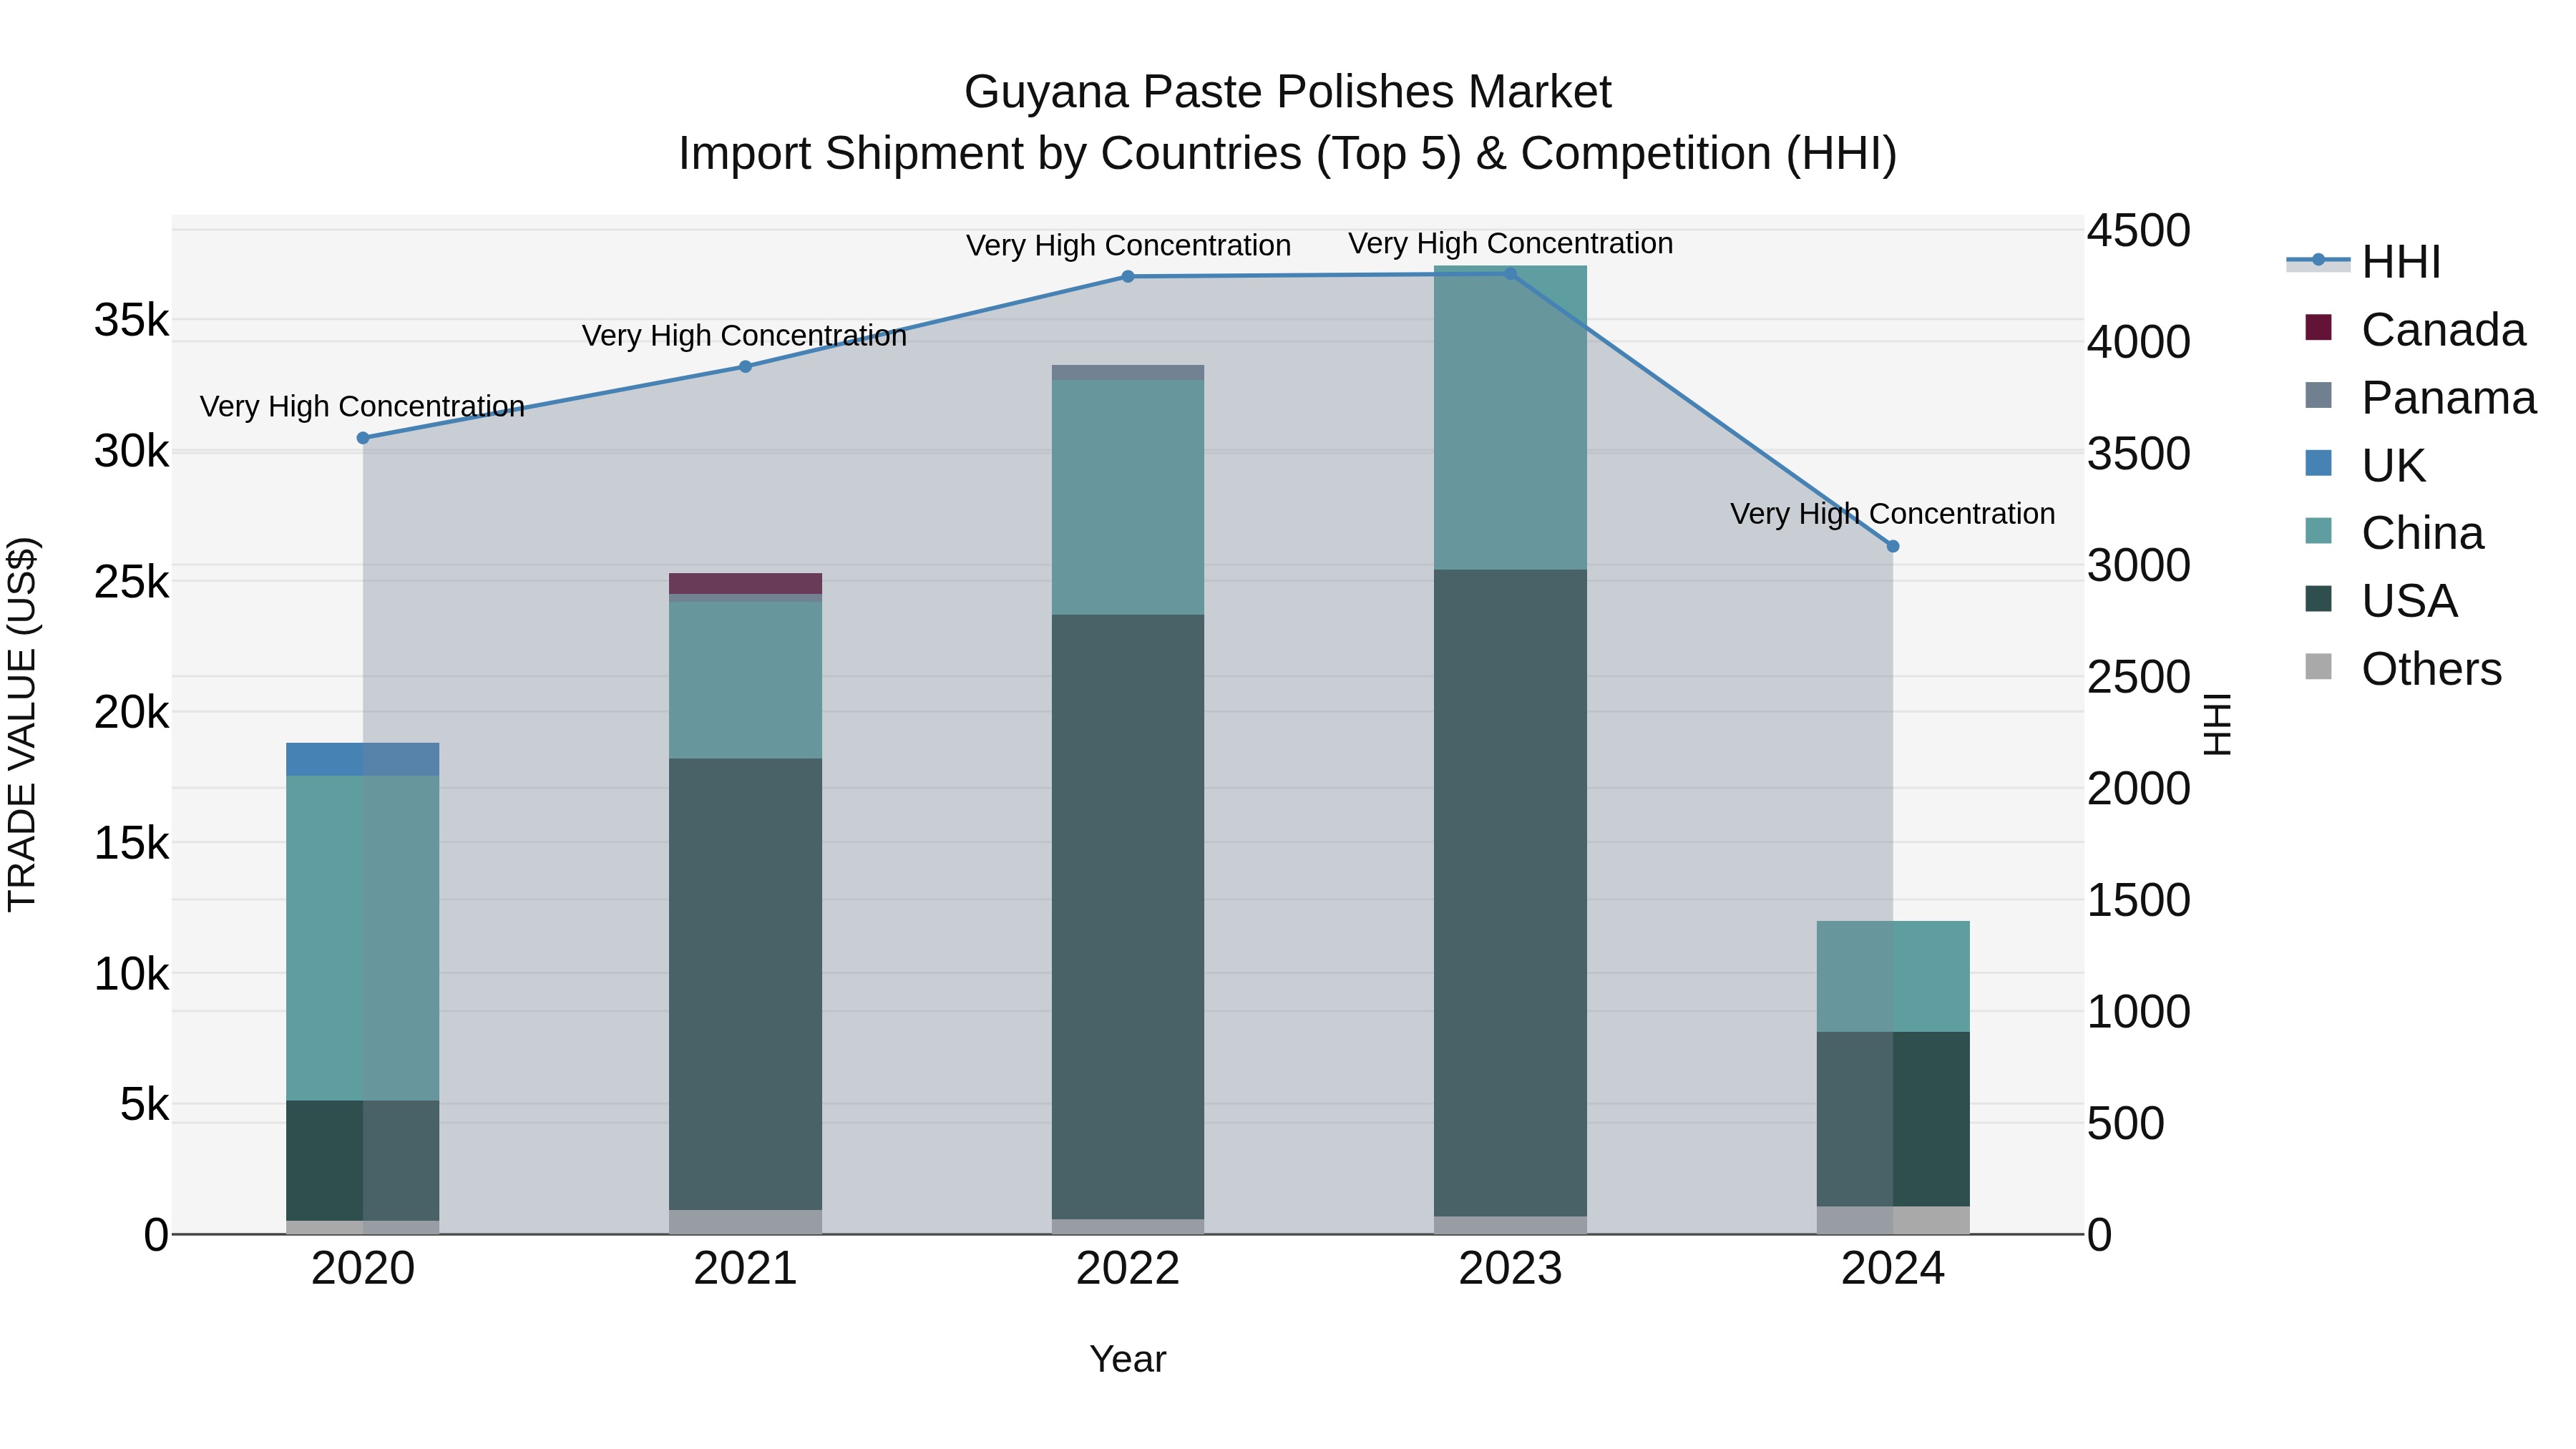The height and width of the screenshot is (1449, 2576).
Task: Toggle the Panama legend entry
Action: pyautogui.click(x=2420, y=397)
